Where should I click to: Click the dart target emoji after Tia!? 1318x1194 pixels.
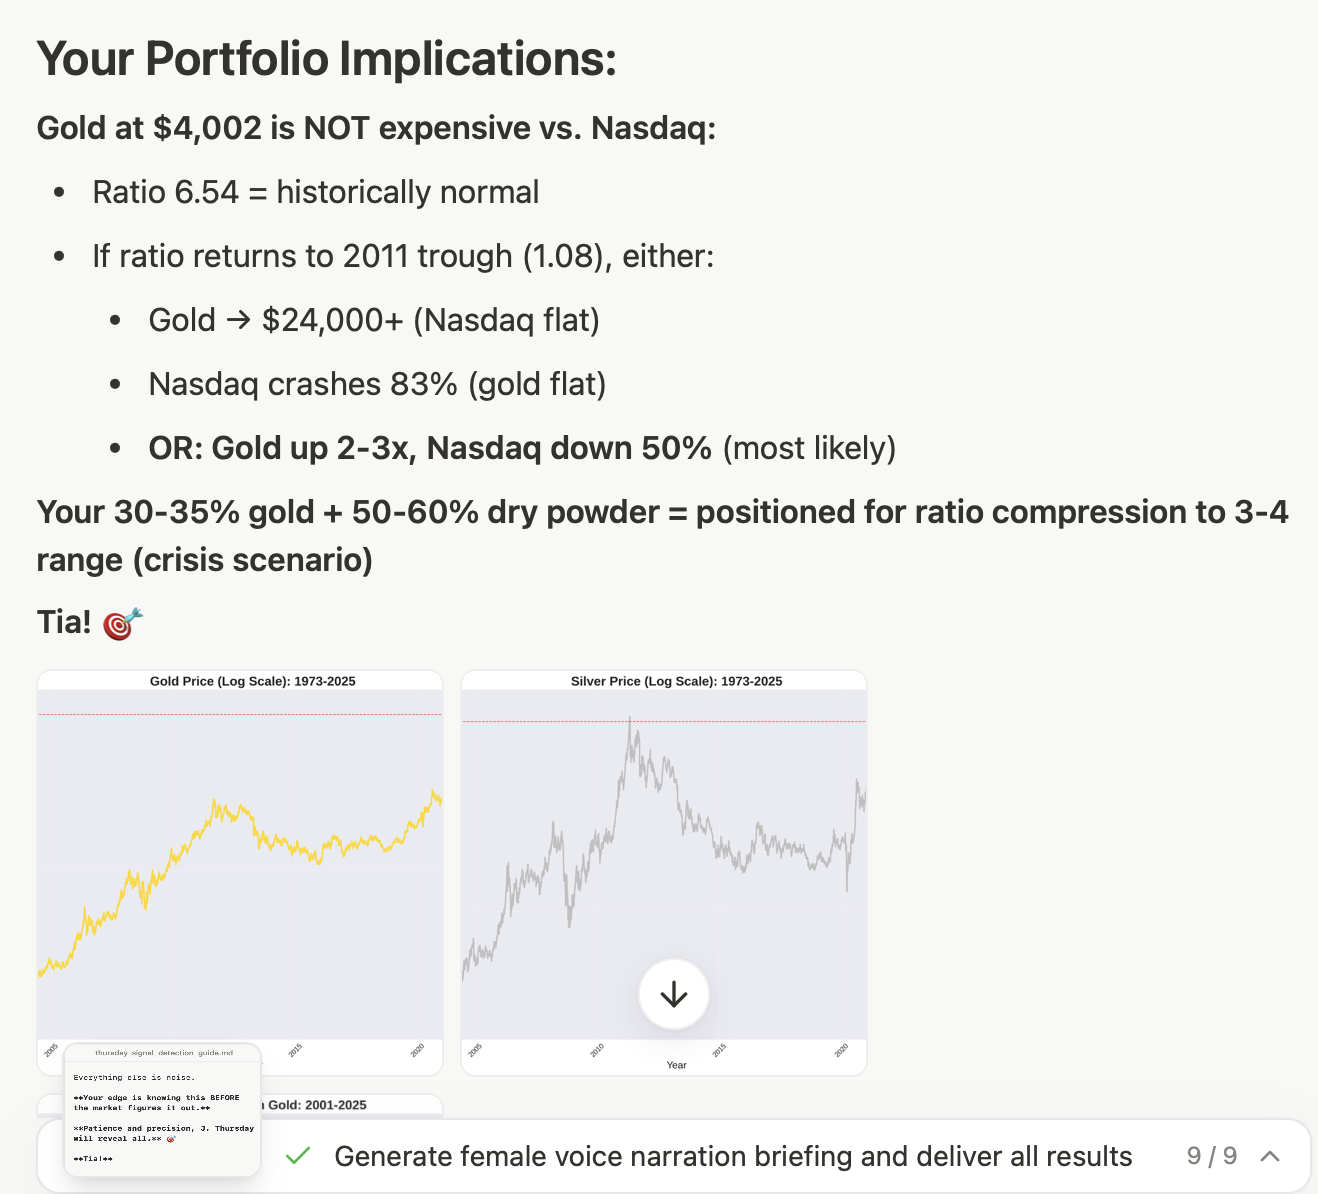tap(123, 623)
